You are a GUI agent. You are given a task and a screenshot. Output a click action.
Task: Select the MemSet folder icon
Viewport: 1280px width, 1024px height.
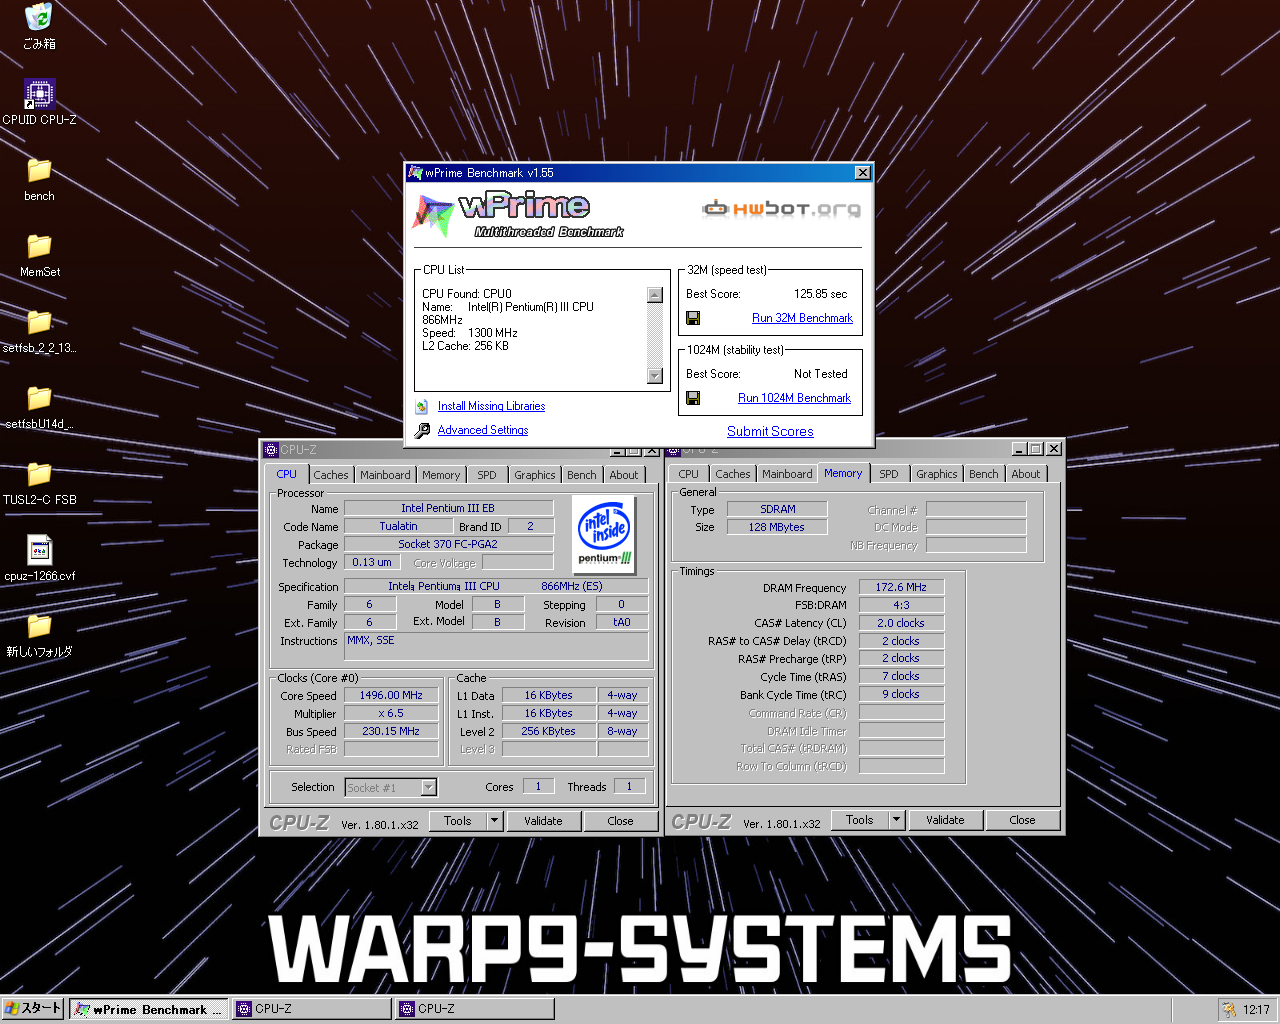[39, 246]
